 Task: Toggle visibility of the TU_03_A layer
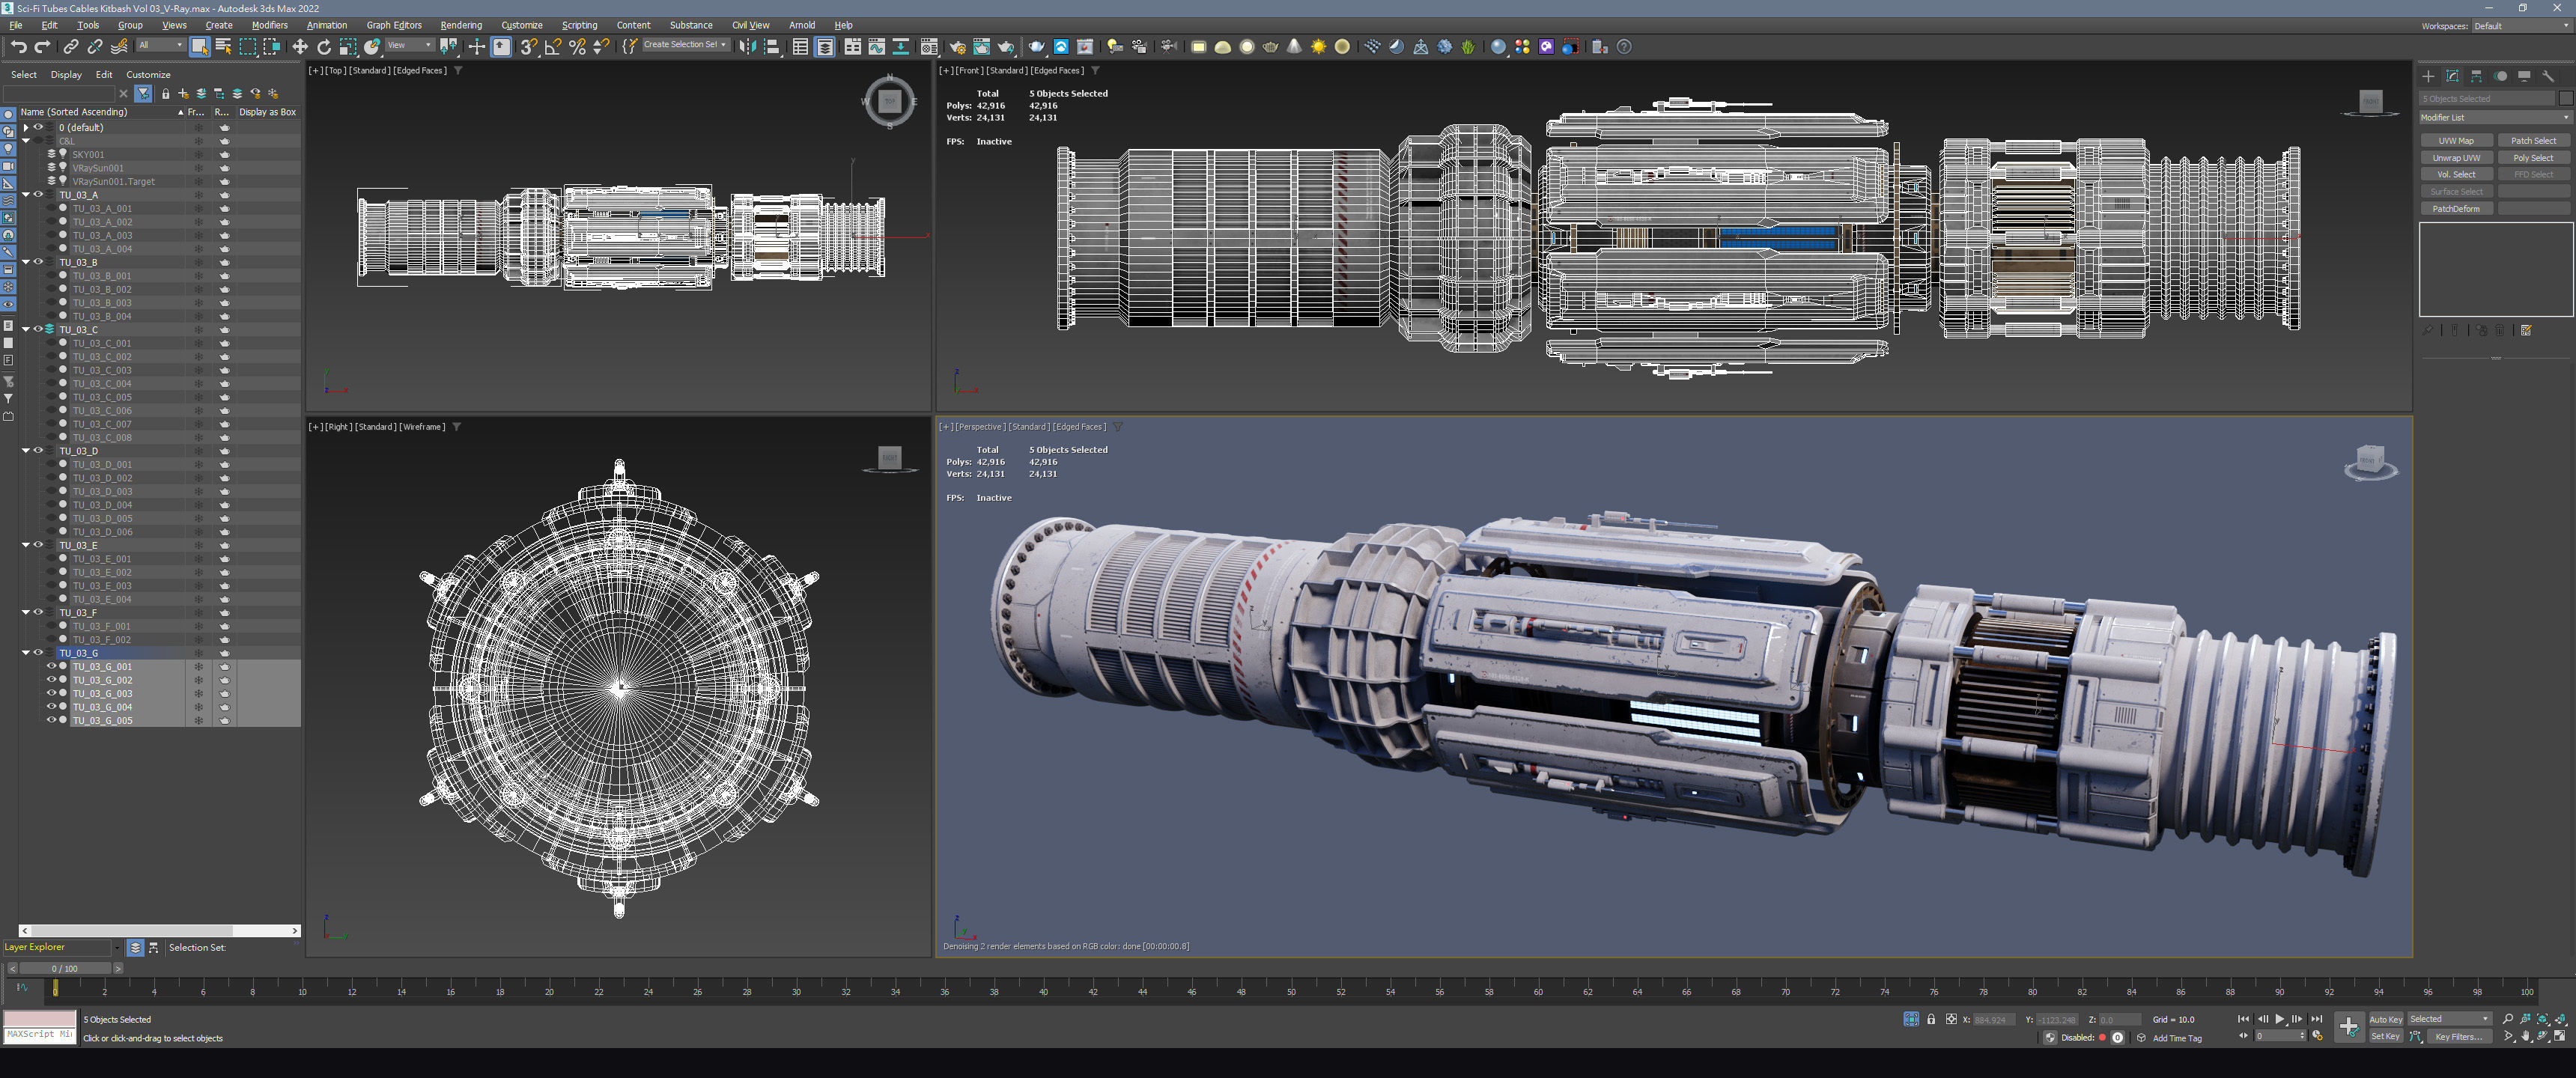click(x=38, y=195)
